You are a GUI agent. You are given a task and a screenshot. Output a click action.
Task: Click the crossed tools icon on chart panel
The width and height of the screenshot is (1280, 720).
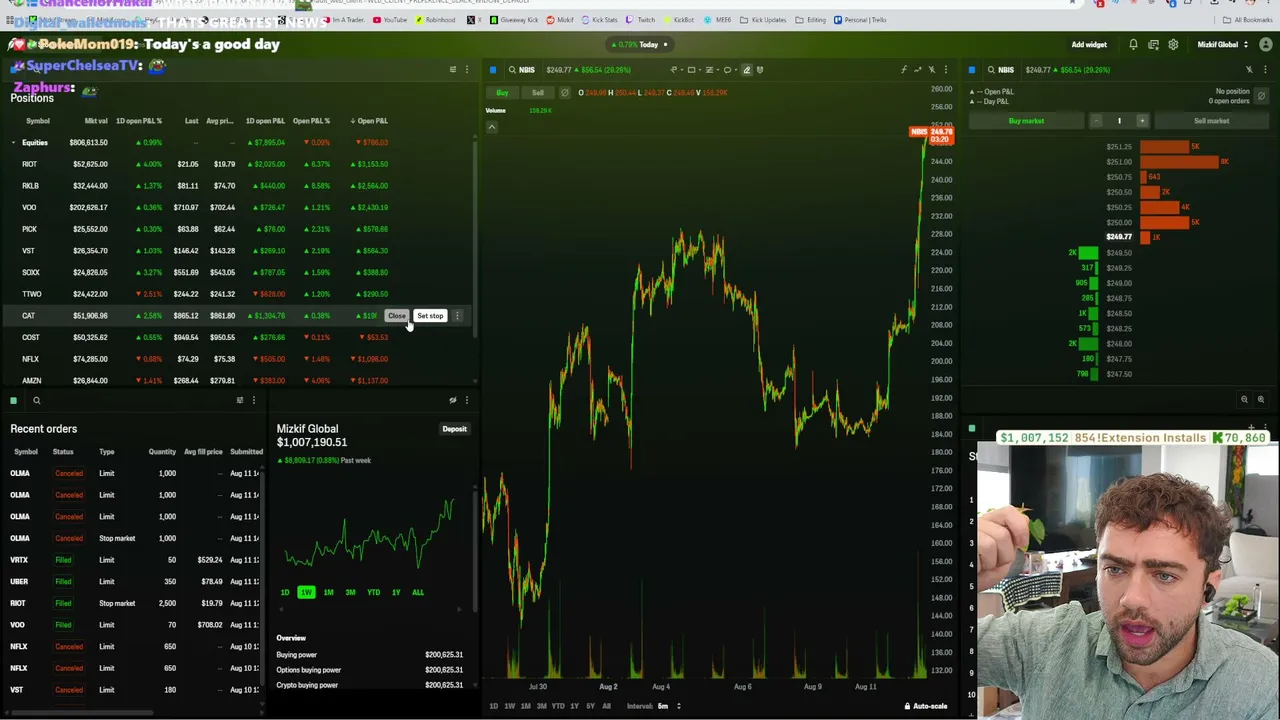pyautogui.click(x=932, y=70)
